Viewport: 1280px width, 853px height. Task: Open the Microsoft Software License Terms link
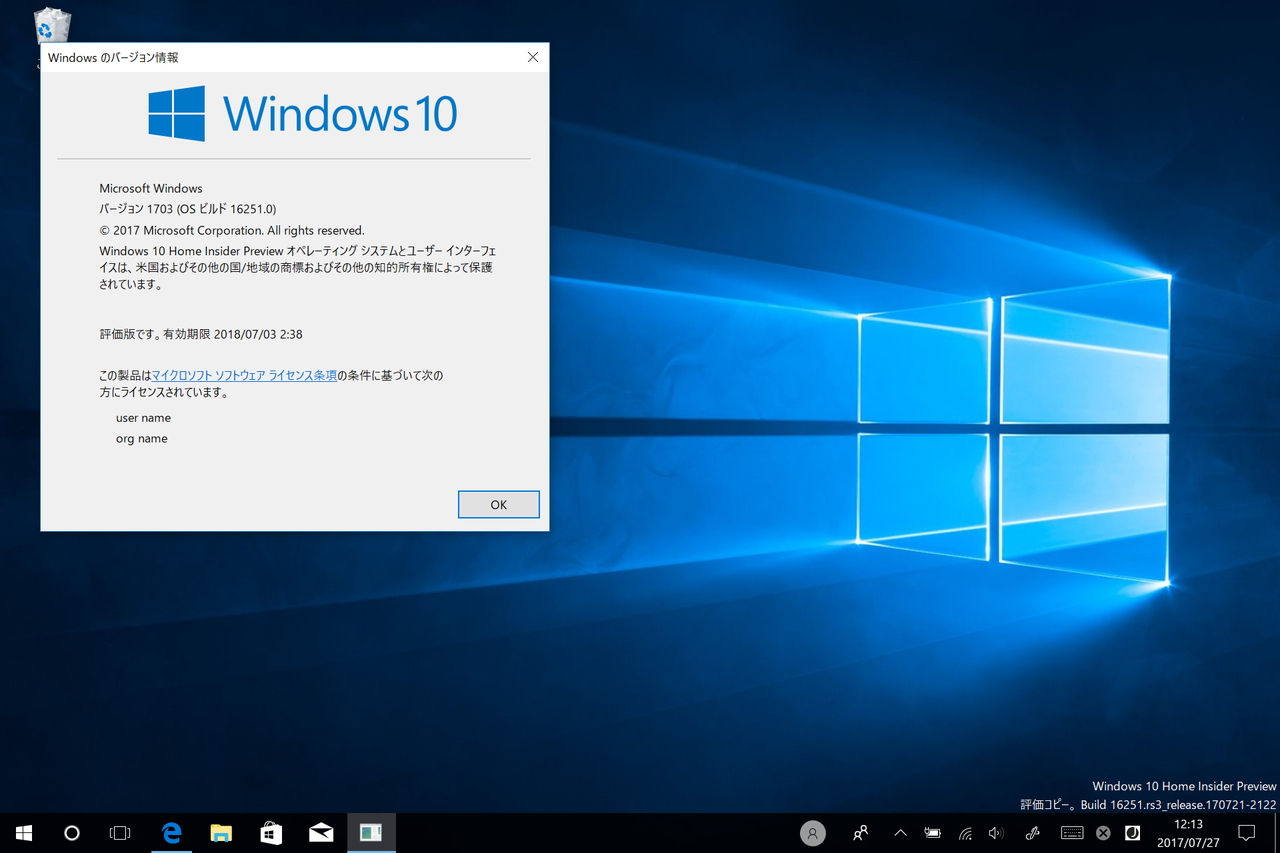[x=243, y=375]
